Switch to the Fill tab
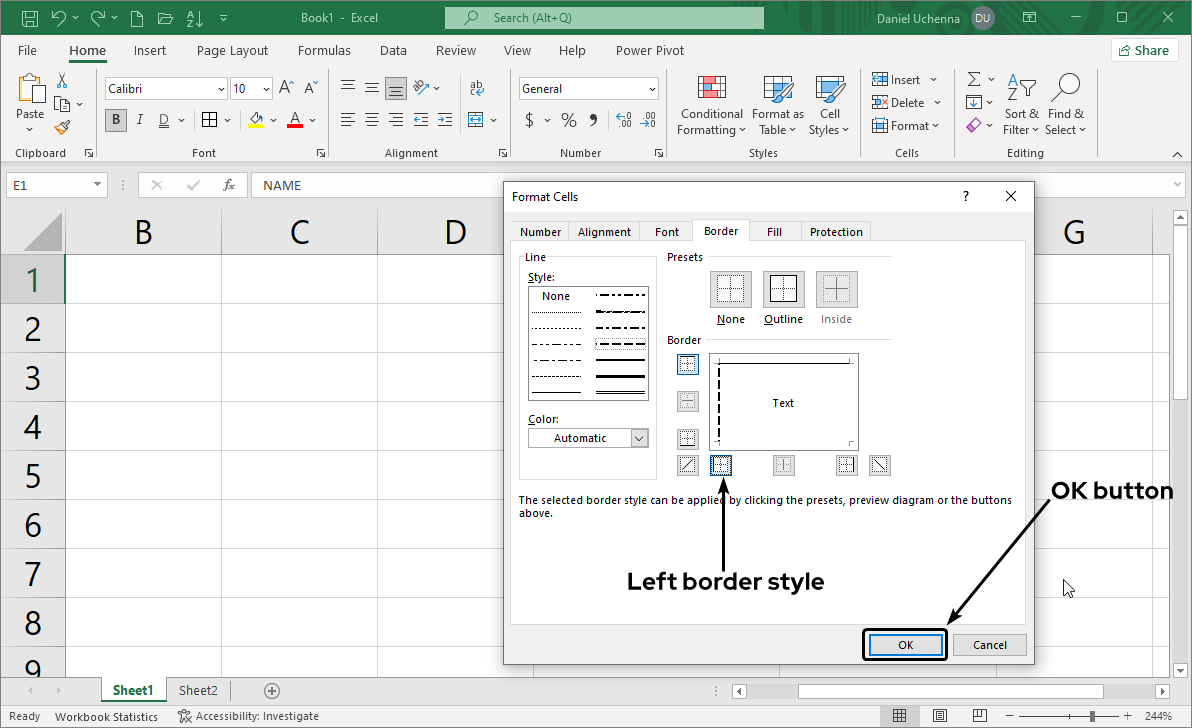Screen dimensions: 1192x728 point(774,231)
